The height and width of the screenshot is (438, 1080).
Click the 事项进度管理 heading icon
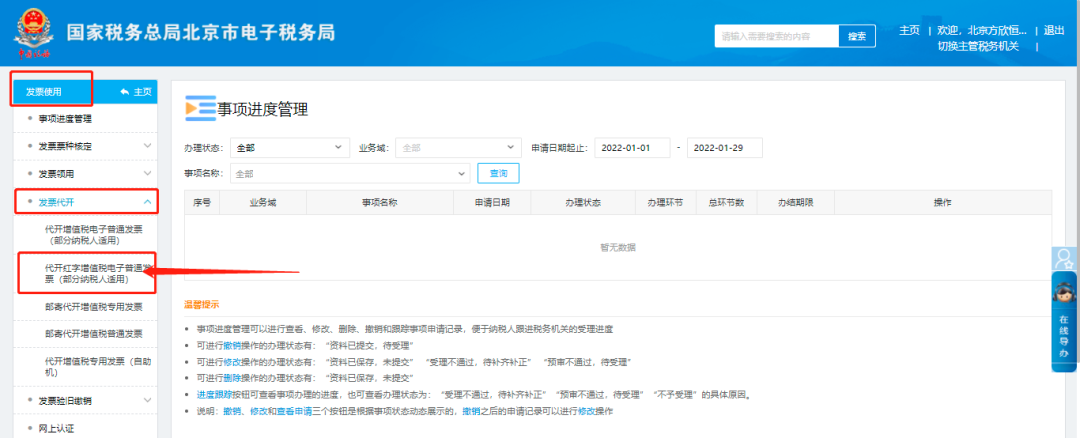[200, 108]
